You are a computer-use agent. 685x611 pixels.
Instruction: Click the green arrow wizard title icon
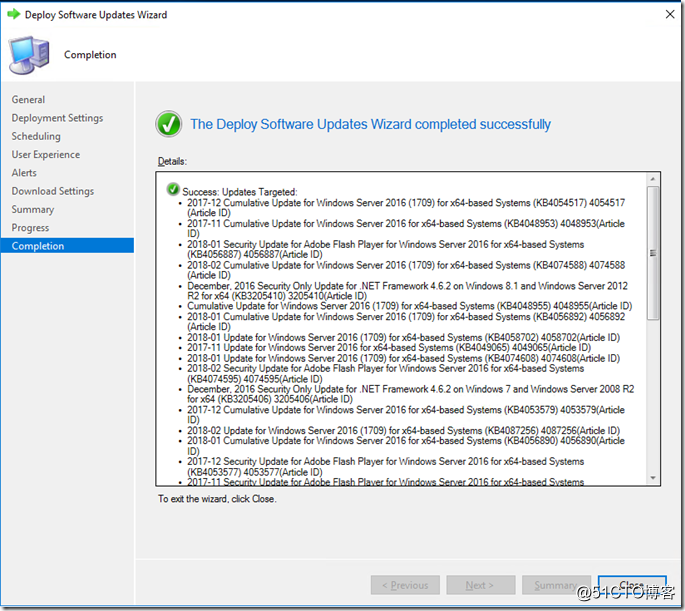point(14,14)
